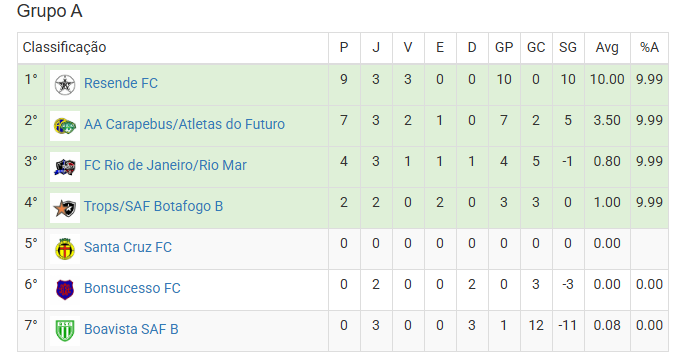Click the Classificação column header

(x=64, y=47)
